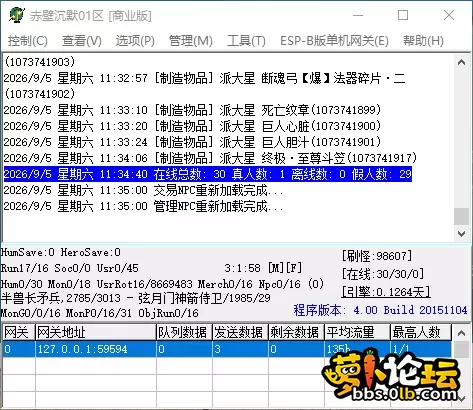
Task: Click the underlined [引擎:0.1264天] label
Action: click(x=386, y=292)
